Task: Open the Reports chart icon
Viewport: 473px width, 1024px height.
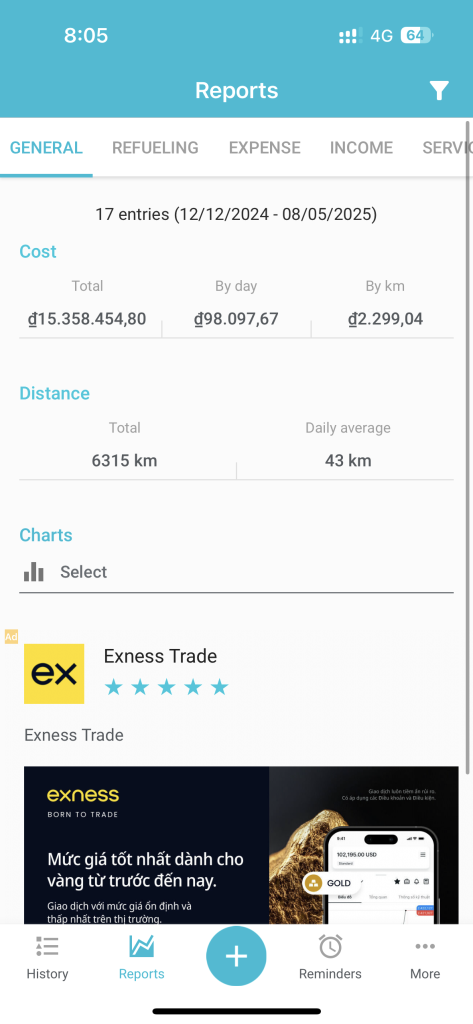Action: tap(141, 946)
